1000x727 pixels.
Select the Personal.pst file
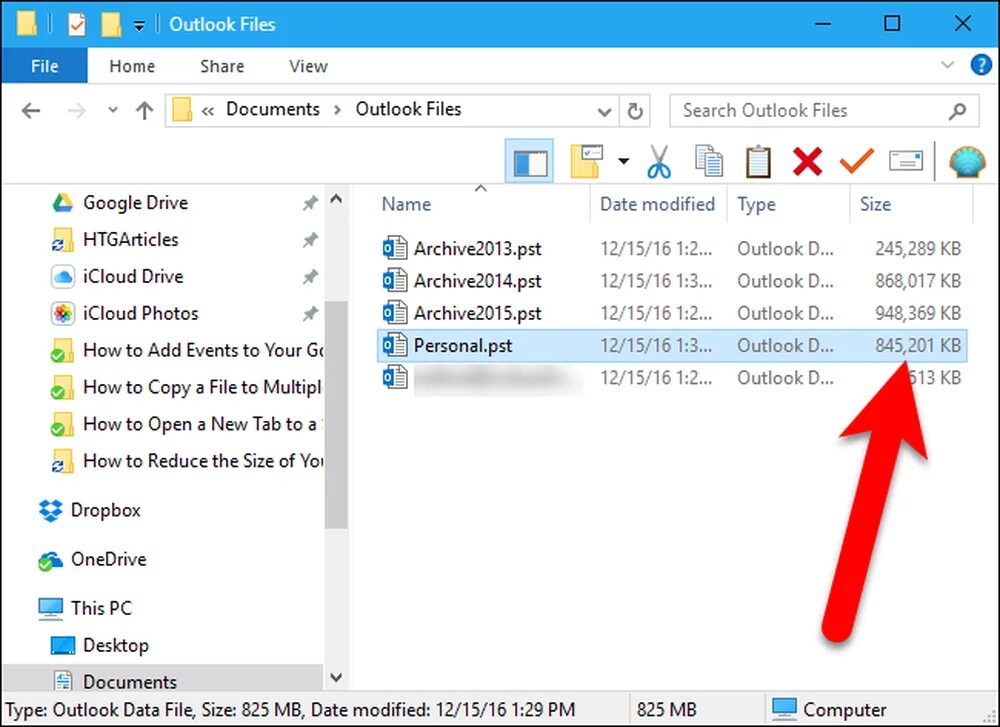tap(672, 346)
